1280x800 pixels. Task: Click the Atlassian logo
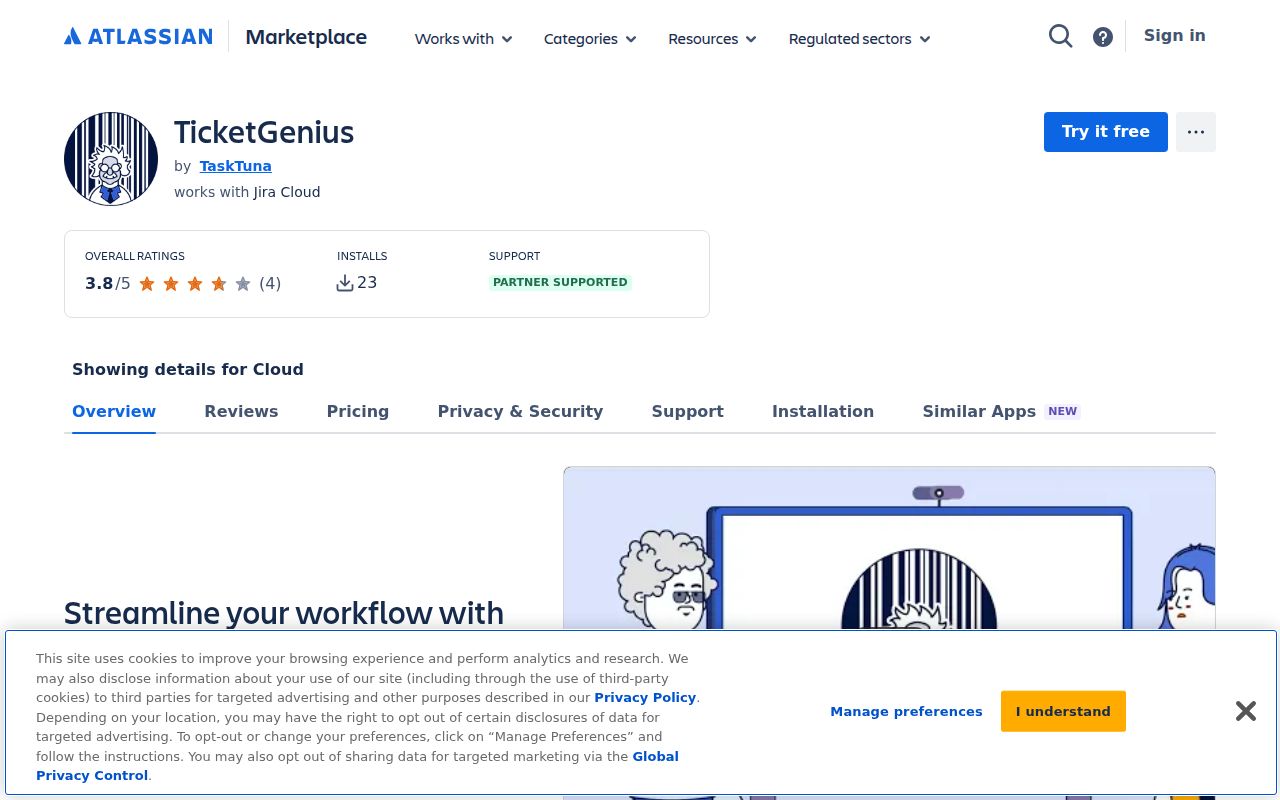pos(138,37)
